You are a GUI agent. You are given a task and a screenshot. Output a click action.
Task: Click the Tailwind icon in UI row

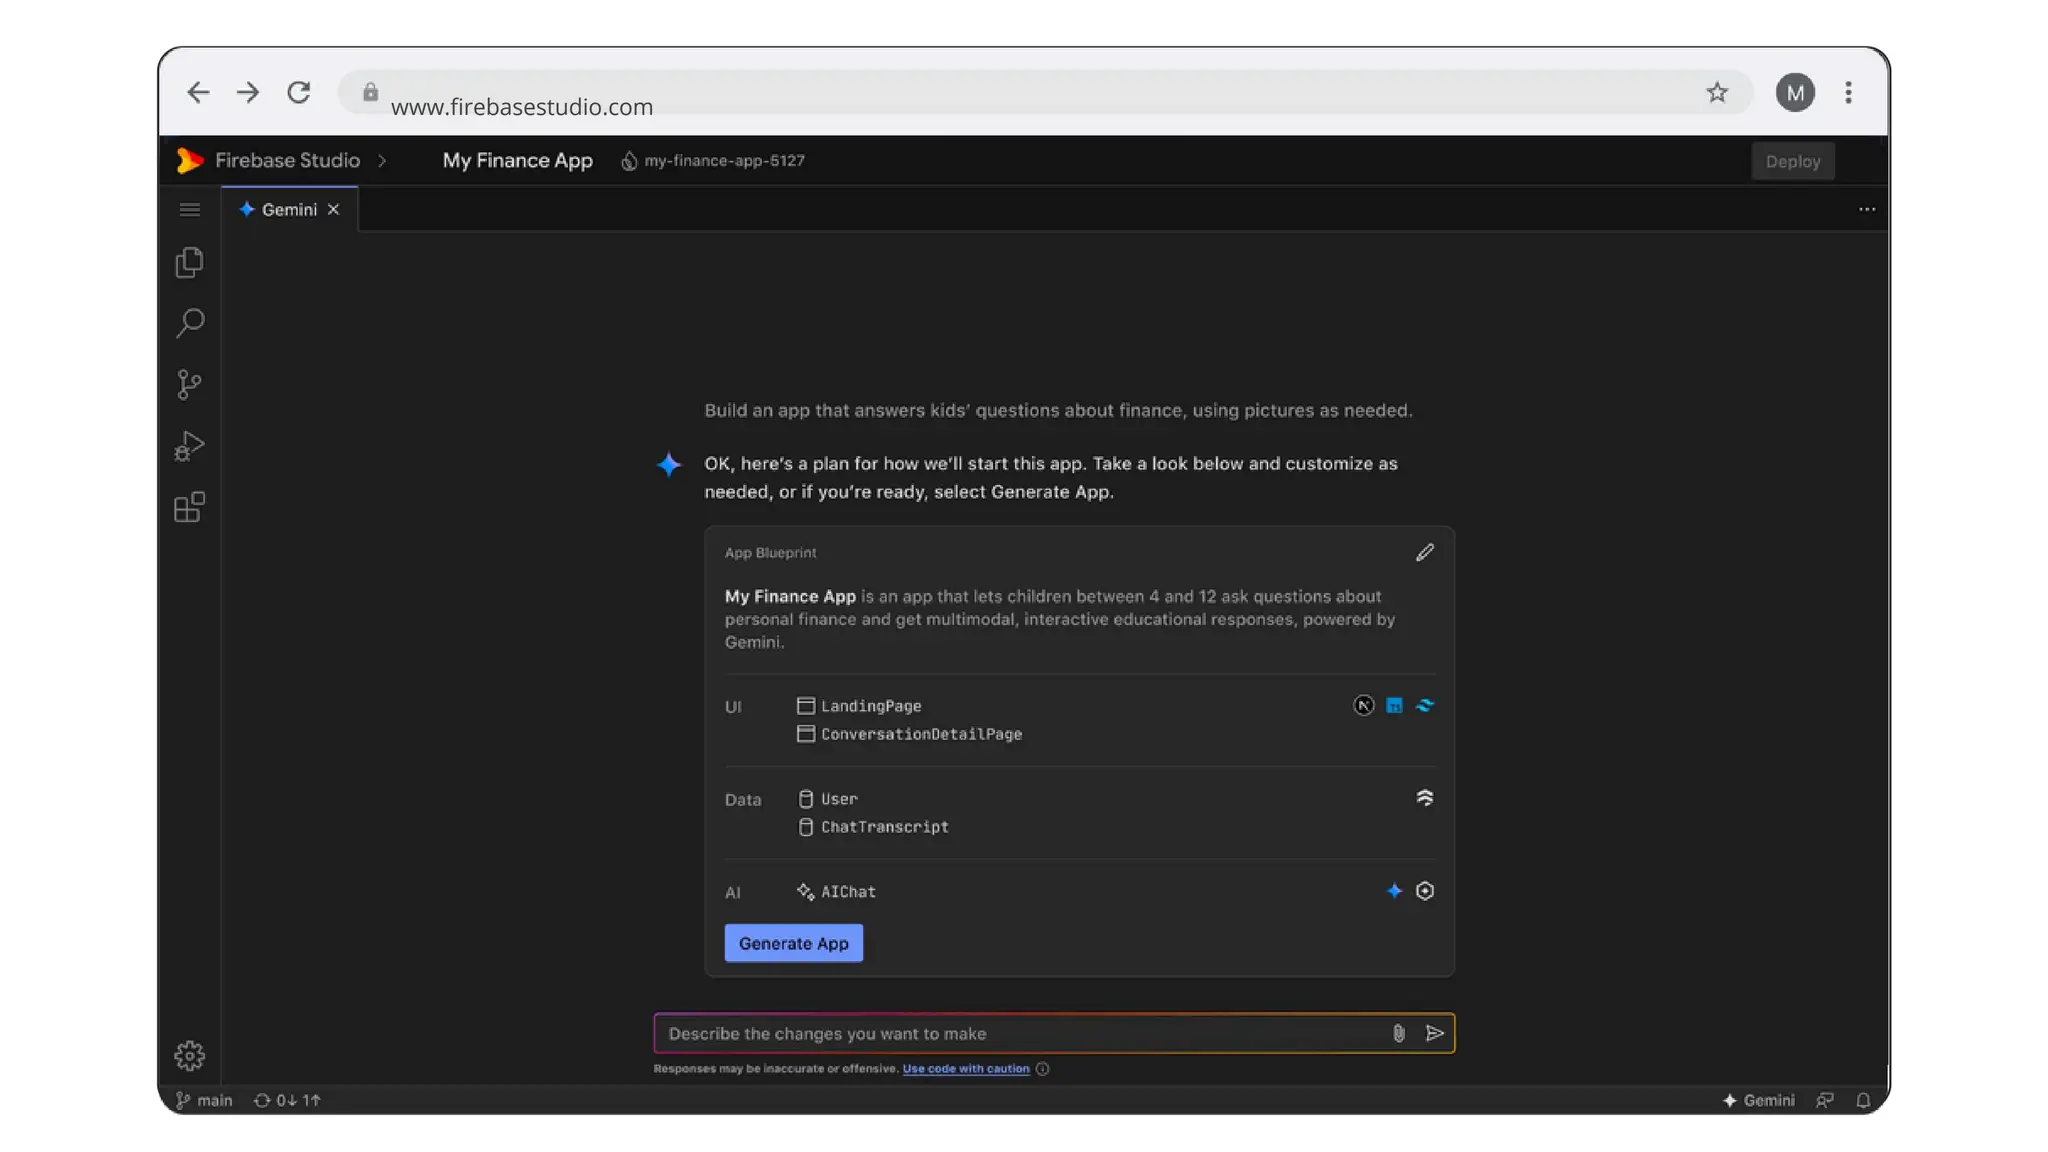pos(1425,706)
